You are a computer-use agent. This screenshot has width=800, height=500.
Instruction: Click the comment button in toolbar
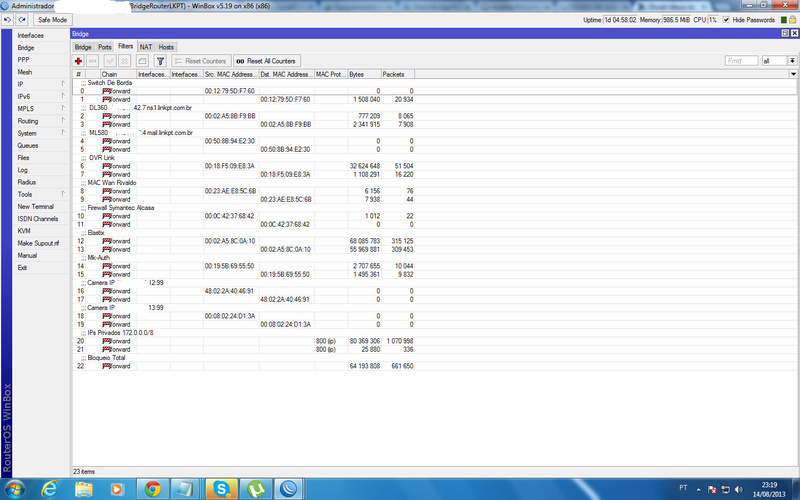pyautogui.click(x=142, y=61)
